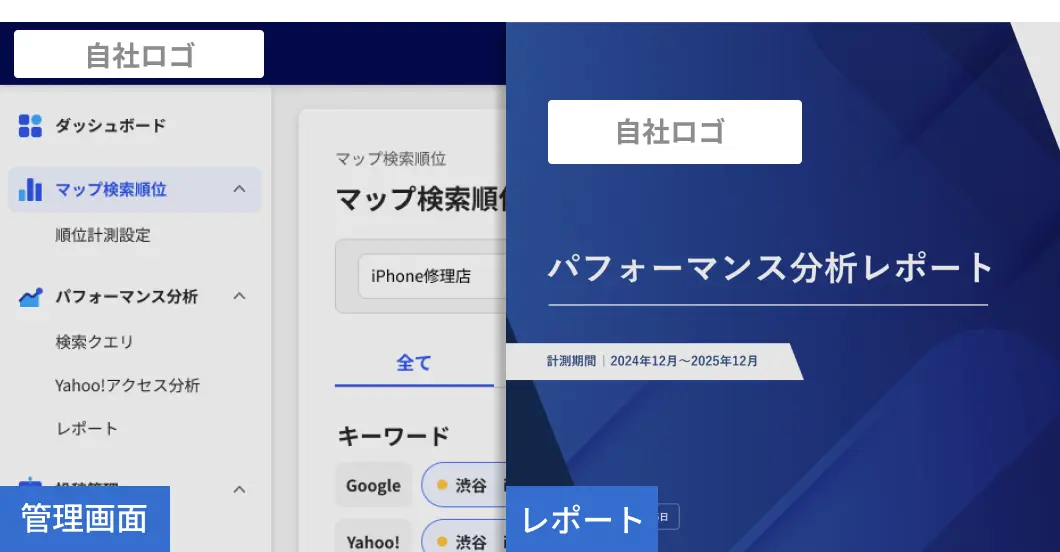Image resolution: width=1060 pixels, height=552 pixels.
Task: Open Yahoo!アクセス分析 submenu item
Action: click(127, 385)
